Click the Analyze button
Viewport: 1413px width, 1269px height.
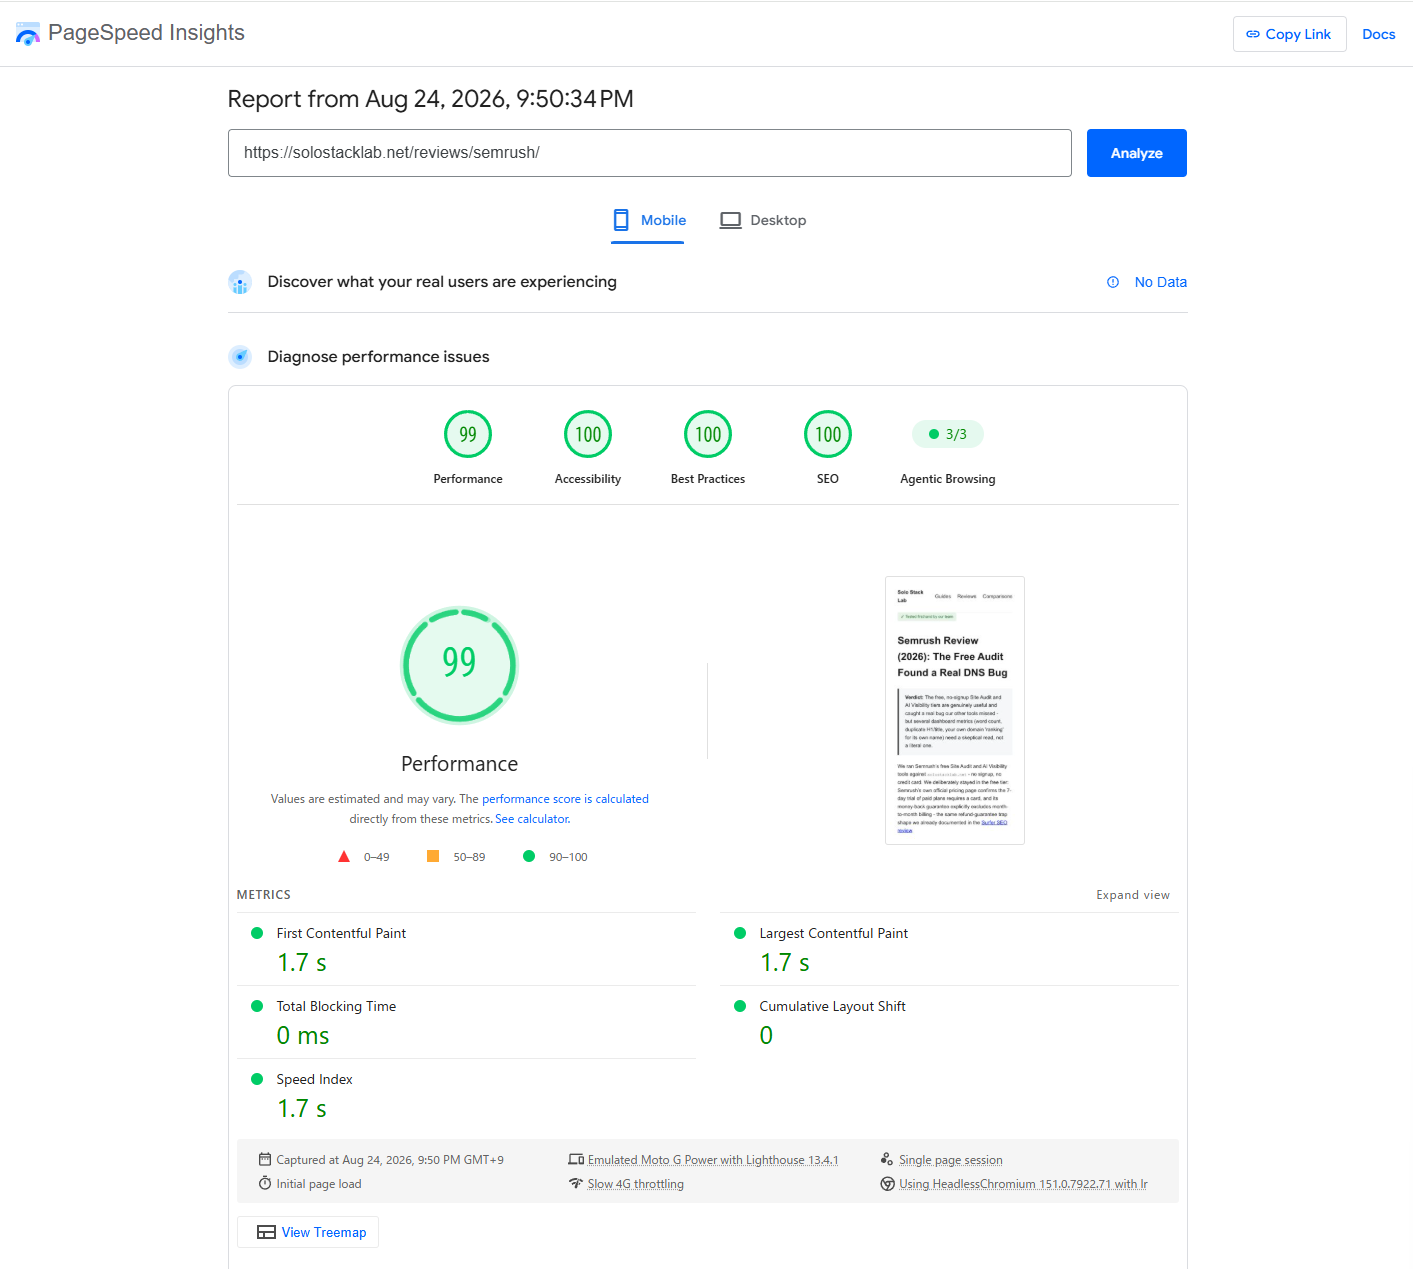pyautogui.click(x=1136, y=153)
